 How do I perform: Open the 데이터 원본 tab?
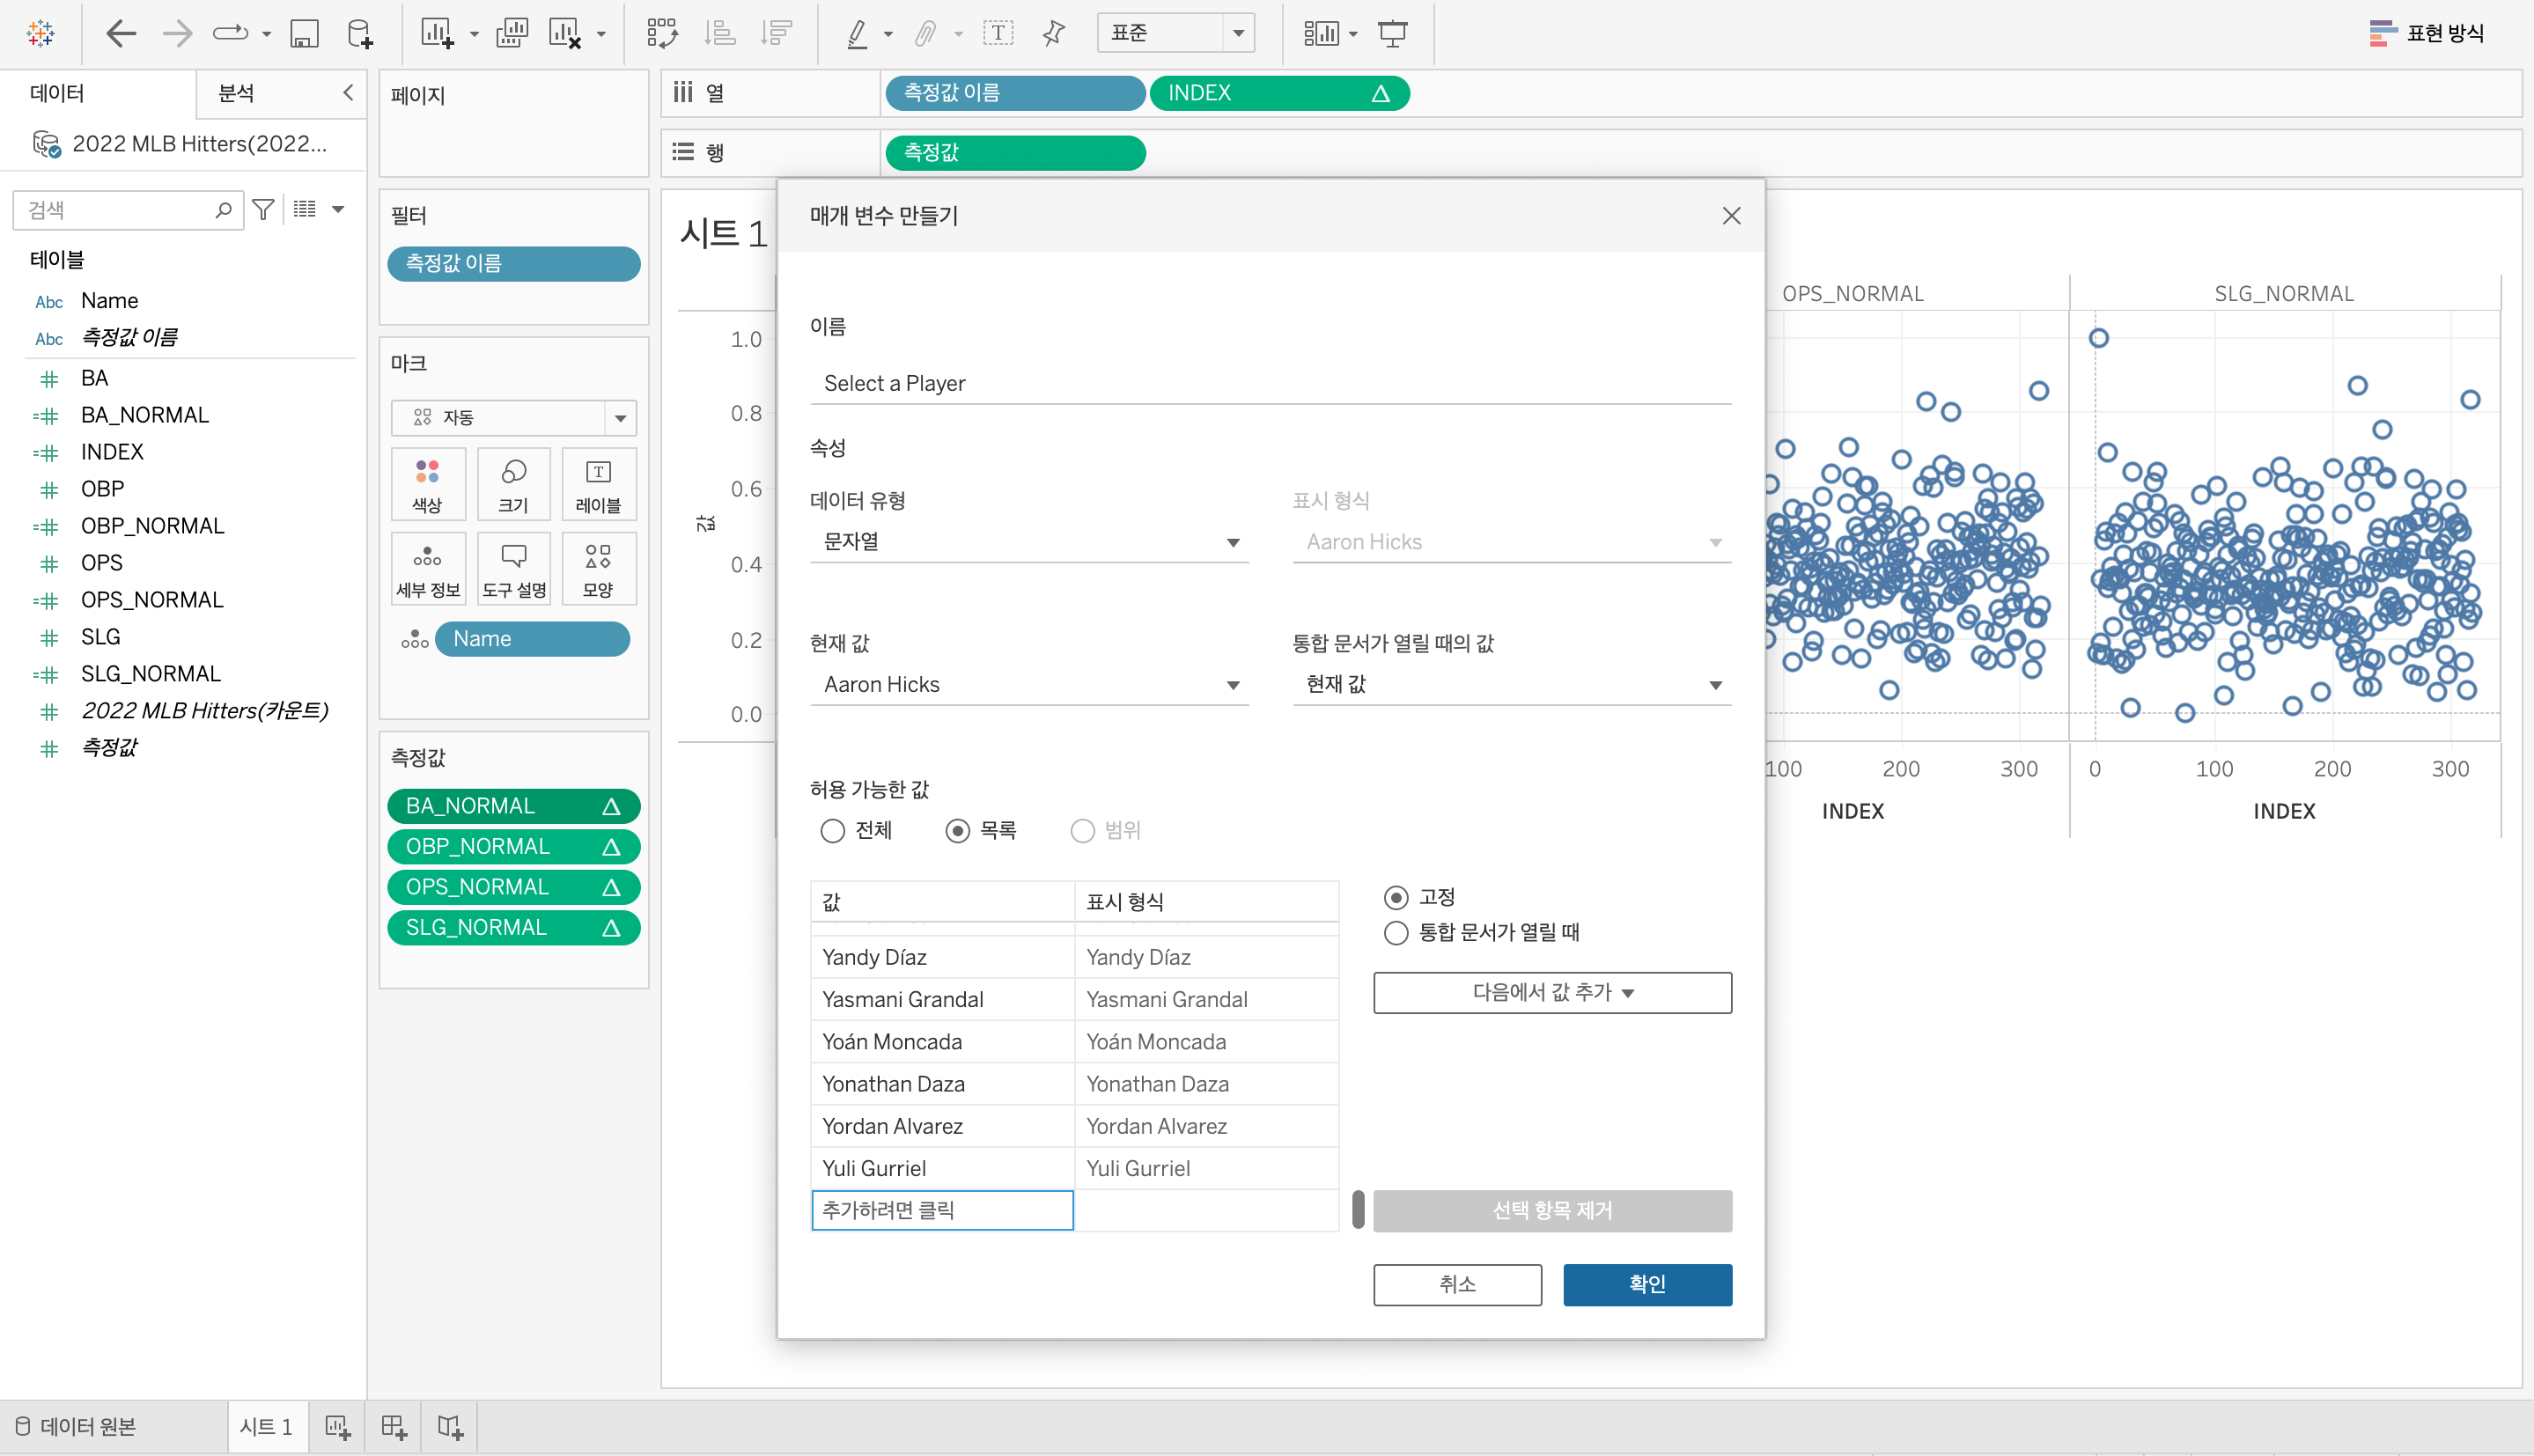(x=76, y=1427)
